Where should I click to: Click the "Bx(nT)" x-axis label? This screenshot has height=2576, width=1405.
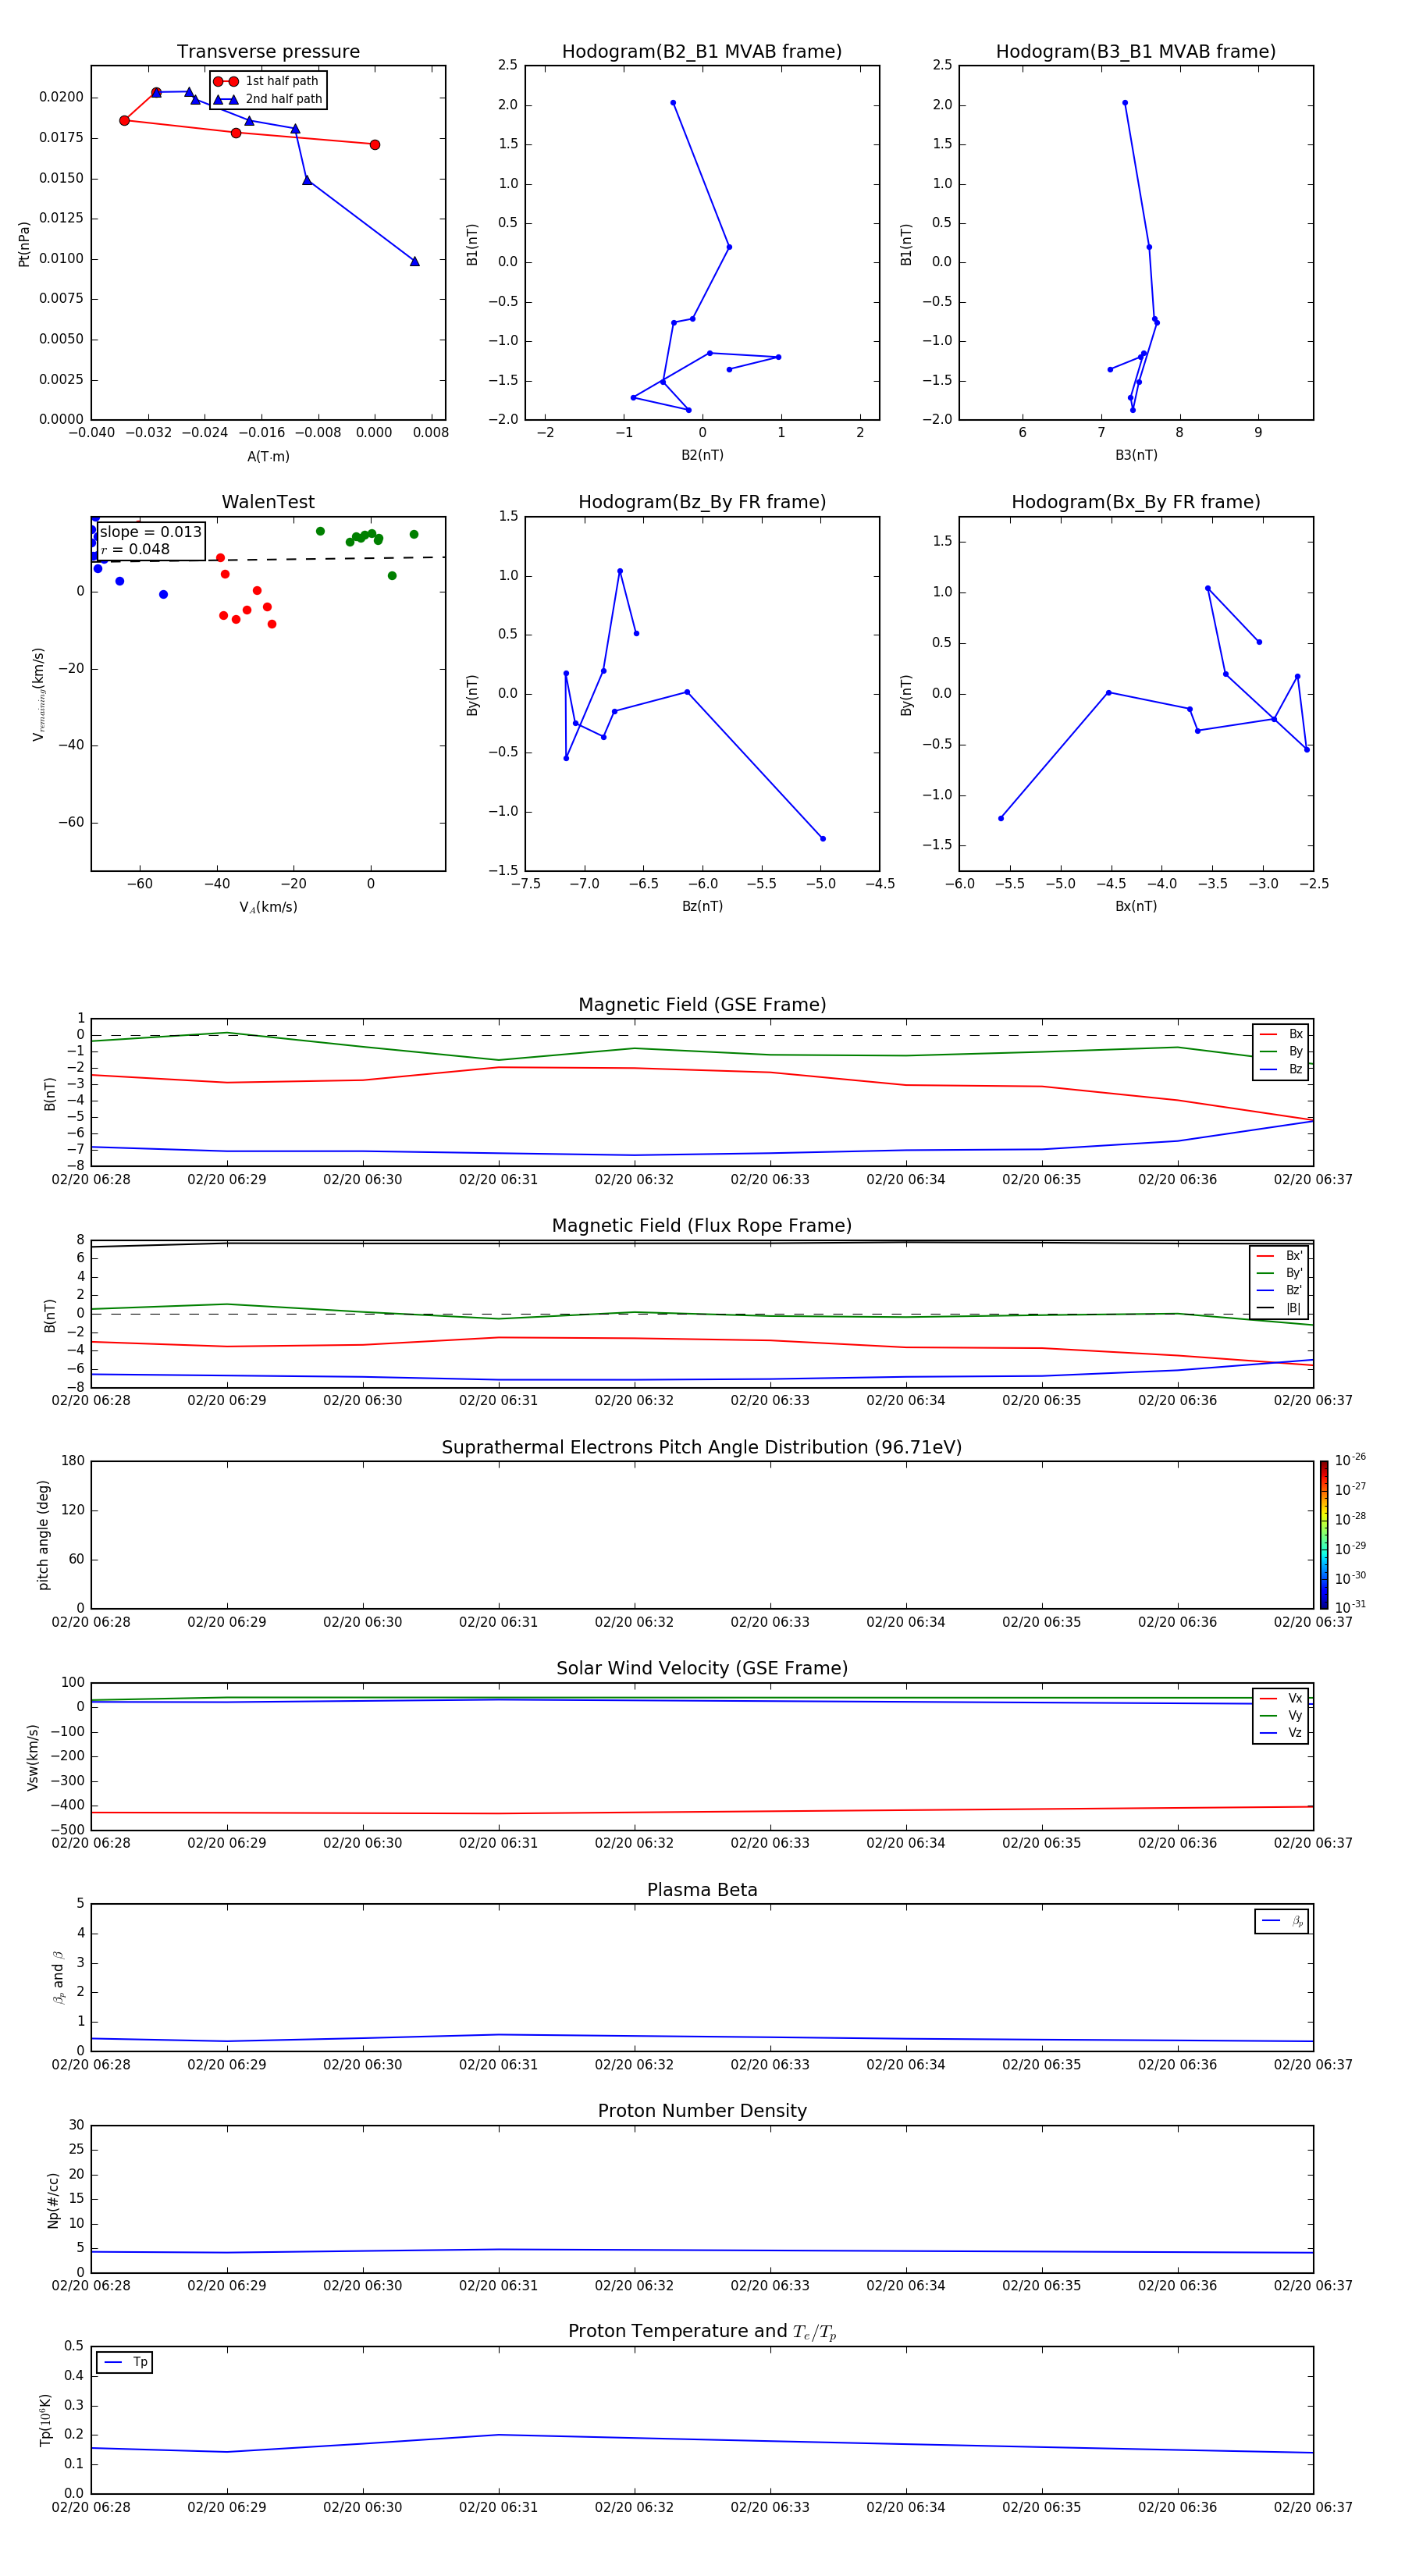(x=1136, y=906)
